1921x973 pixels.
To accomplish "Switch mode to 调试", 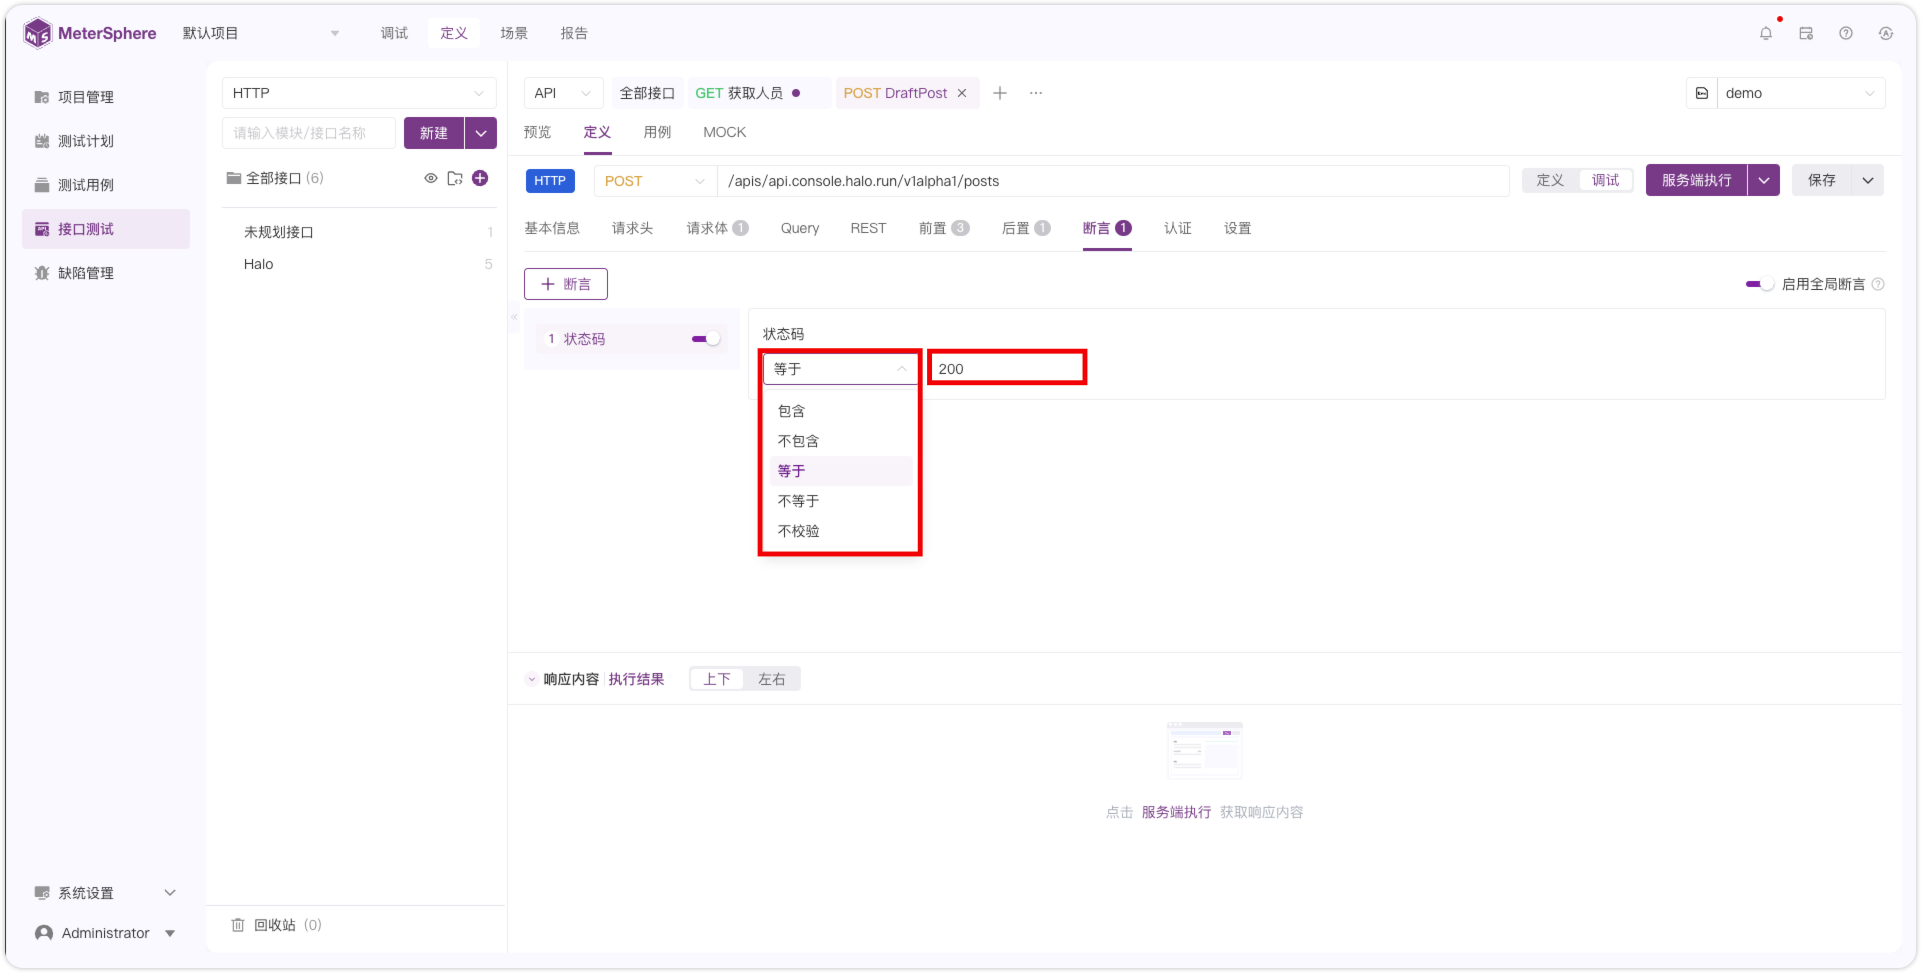I will click(x=1605, y=180).
